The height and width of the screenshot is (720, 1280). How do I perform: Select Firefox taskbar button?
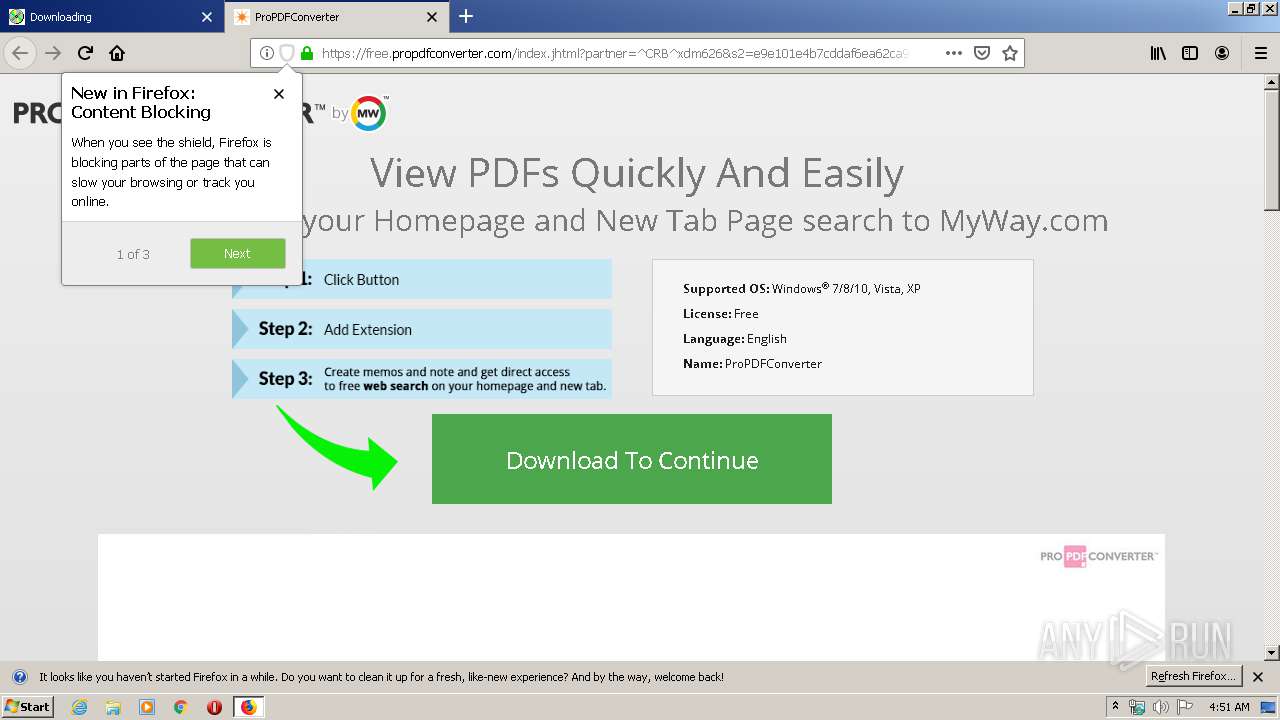click(248, 707)
